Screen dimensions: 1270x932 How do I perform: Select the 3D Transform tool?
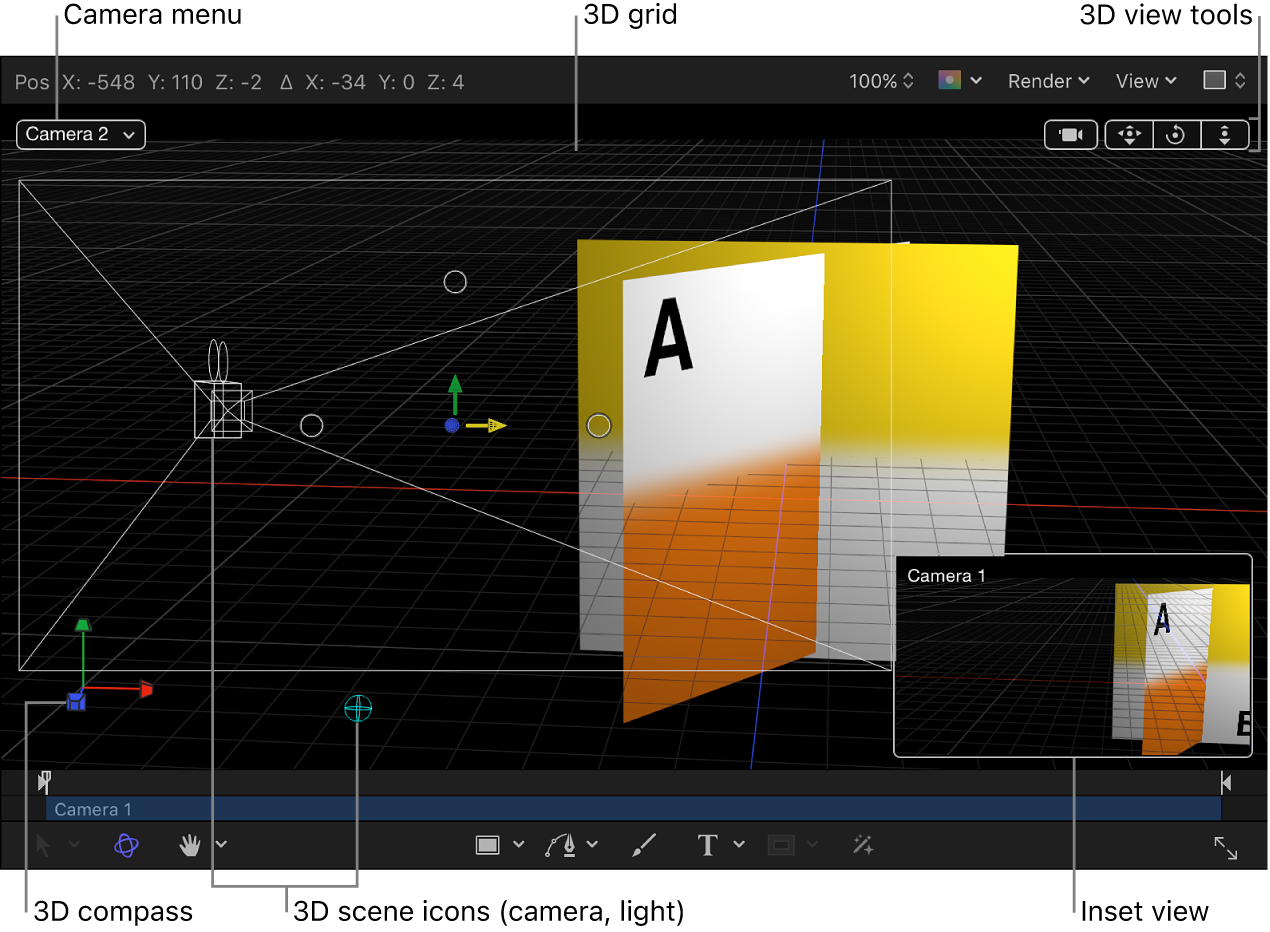125,845
